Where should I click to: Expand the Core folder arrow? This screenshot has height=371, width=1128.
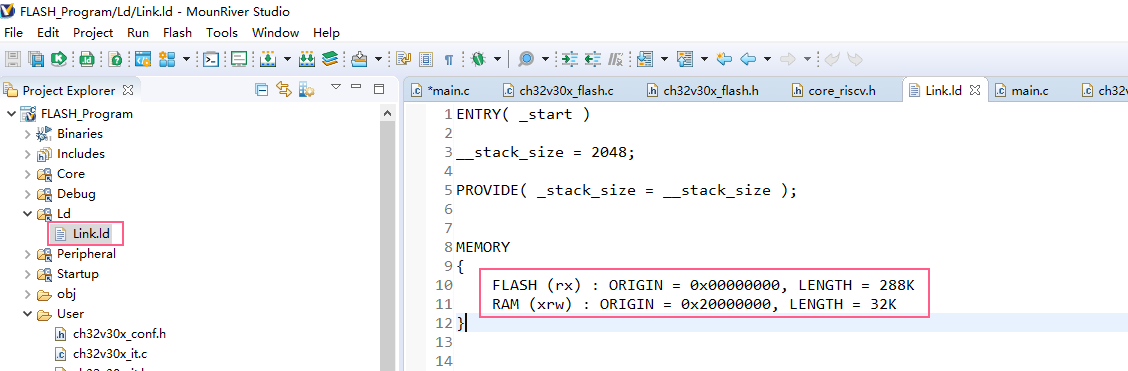click(x=27, y=174)
